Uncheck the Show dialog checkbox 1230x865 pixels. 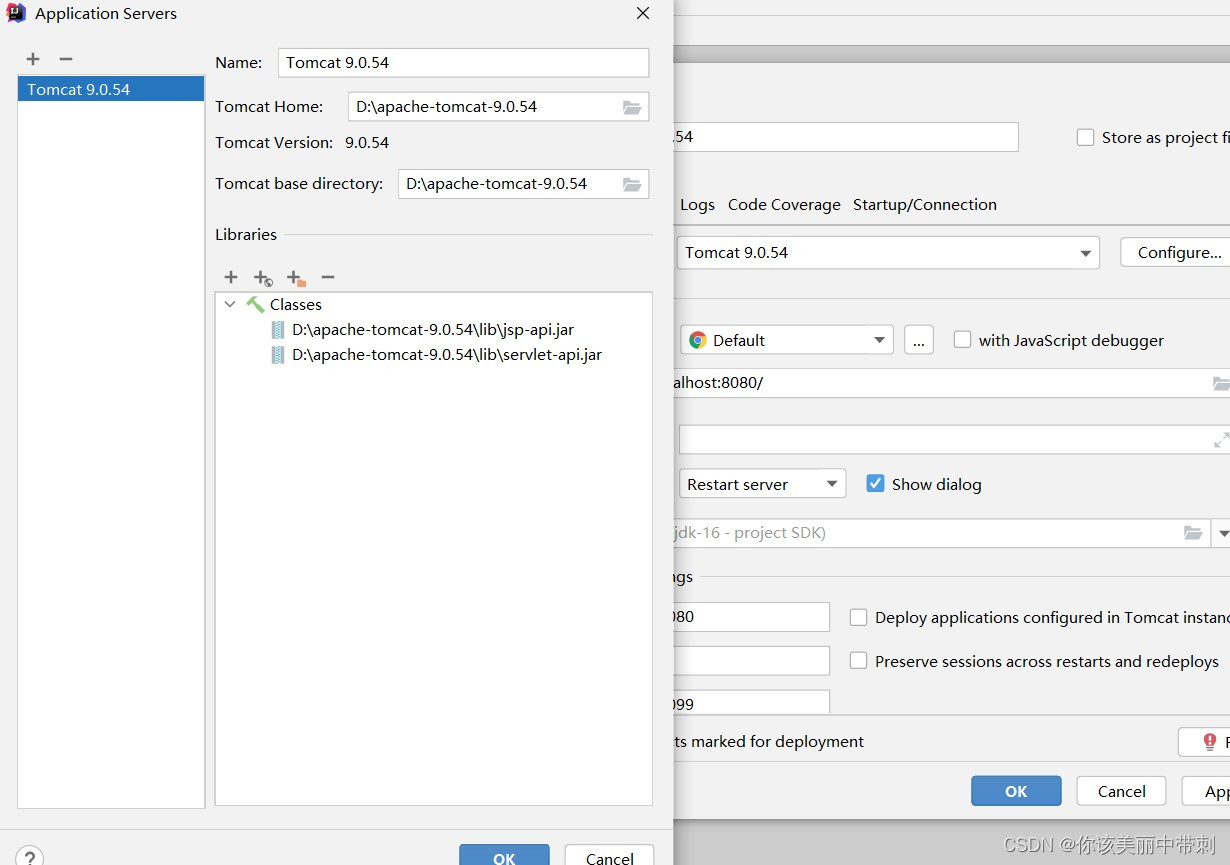tap(875, 484)
